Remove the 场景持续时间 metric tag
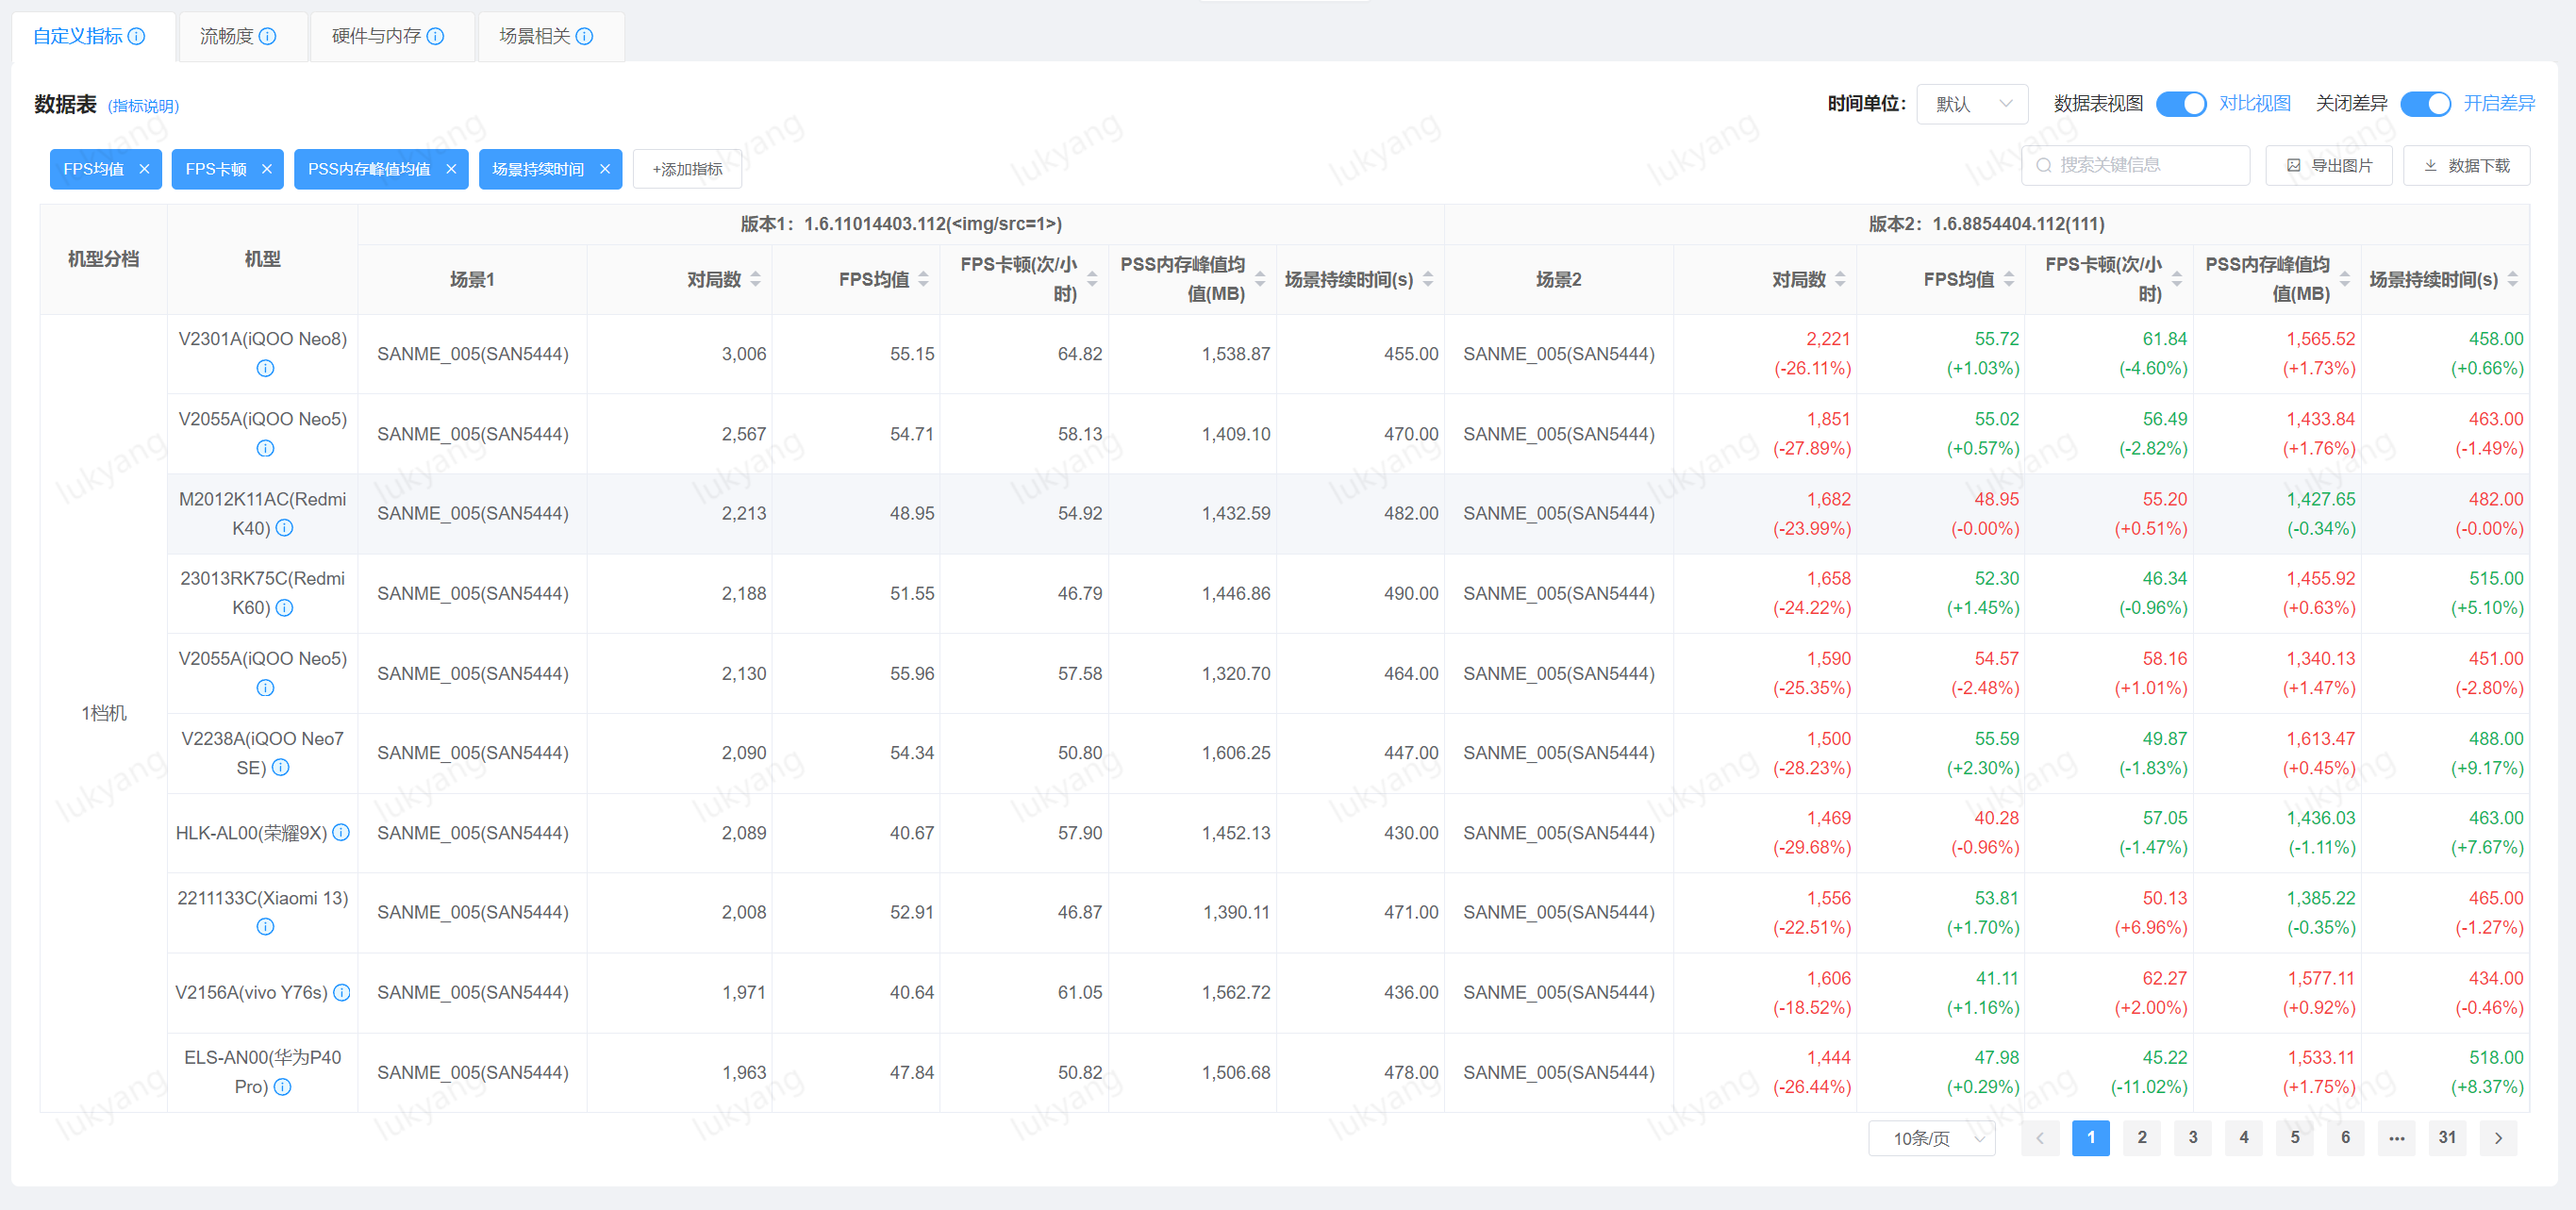The image size is (2576, 1210). pyautogui.click(x=604, y=169)
